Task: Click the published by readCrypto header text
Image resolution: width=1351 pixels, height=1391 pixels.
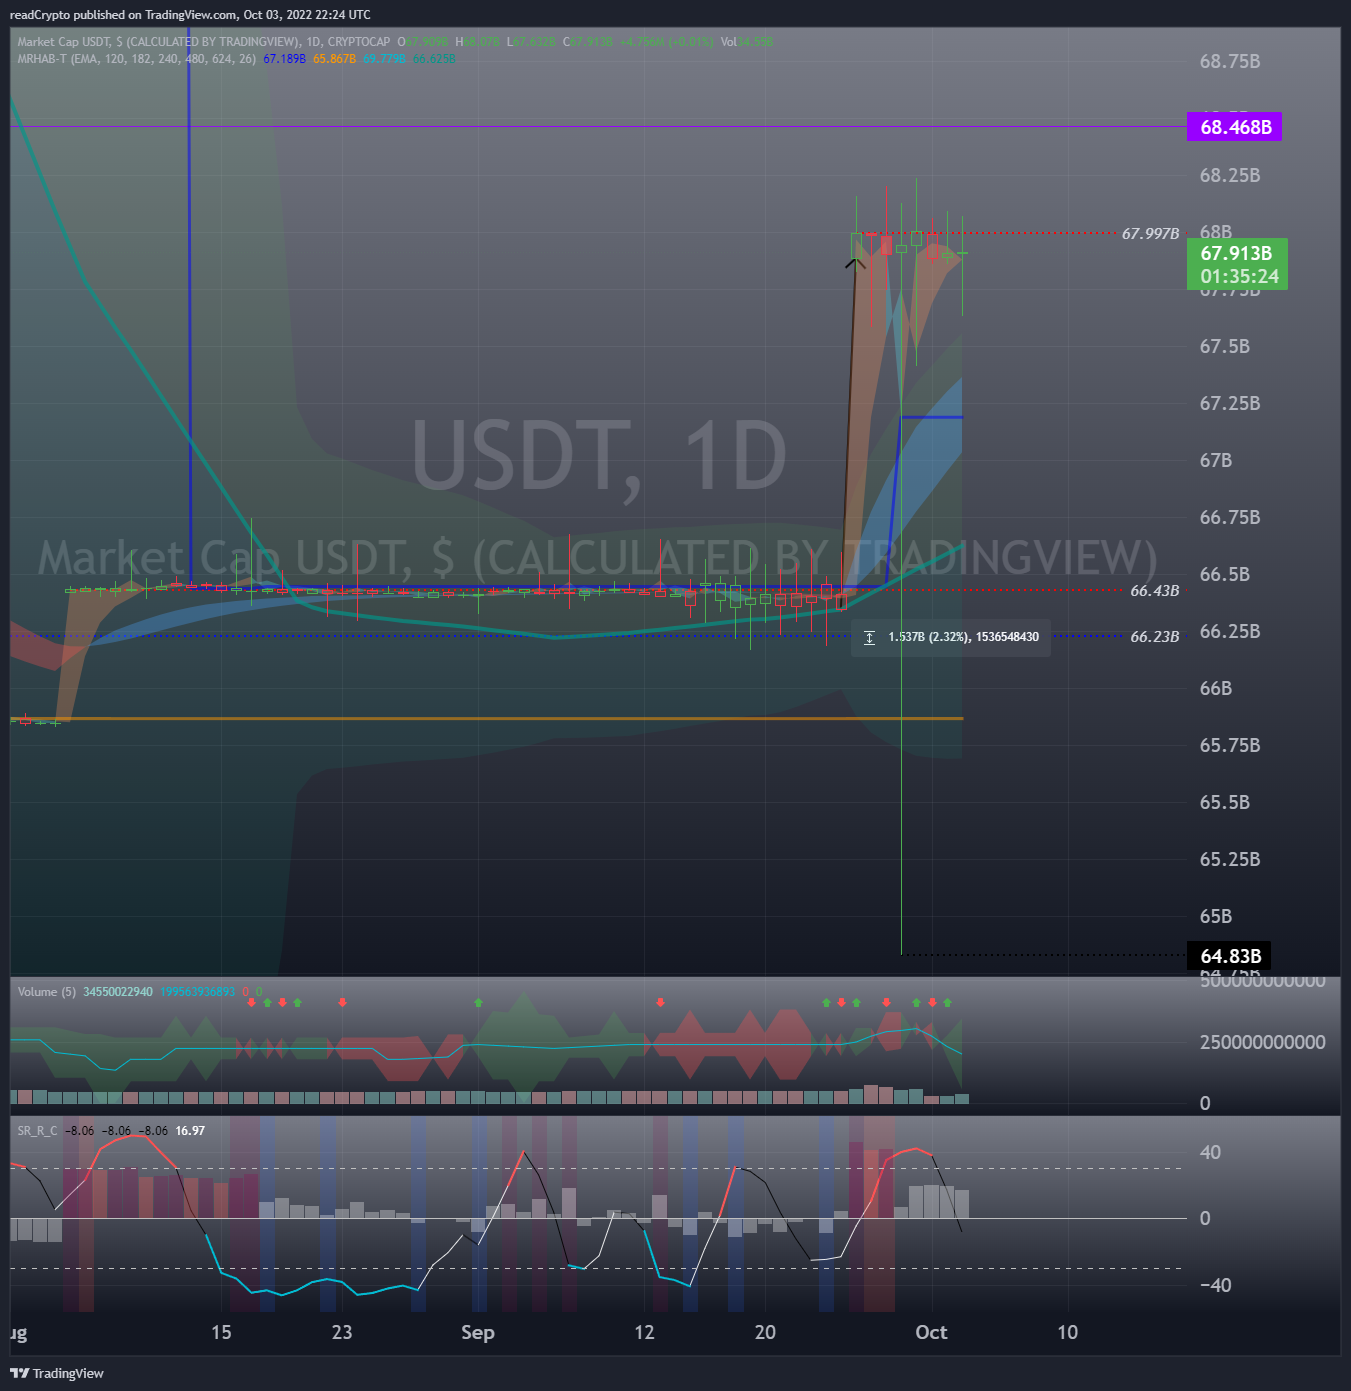Action: coord(190,15)
